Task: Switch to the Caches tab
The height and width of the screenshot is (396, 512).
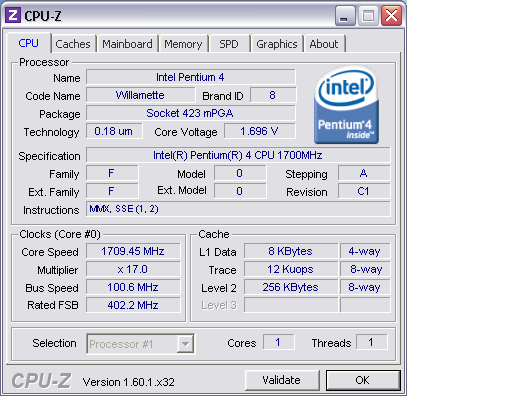Action: pos(73,44)
